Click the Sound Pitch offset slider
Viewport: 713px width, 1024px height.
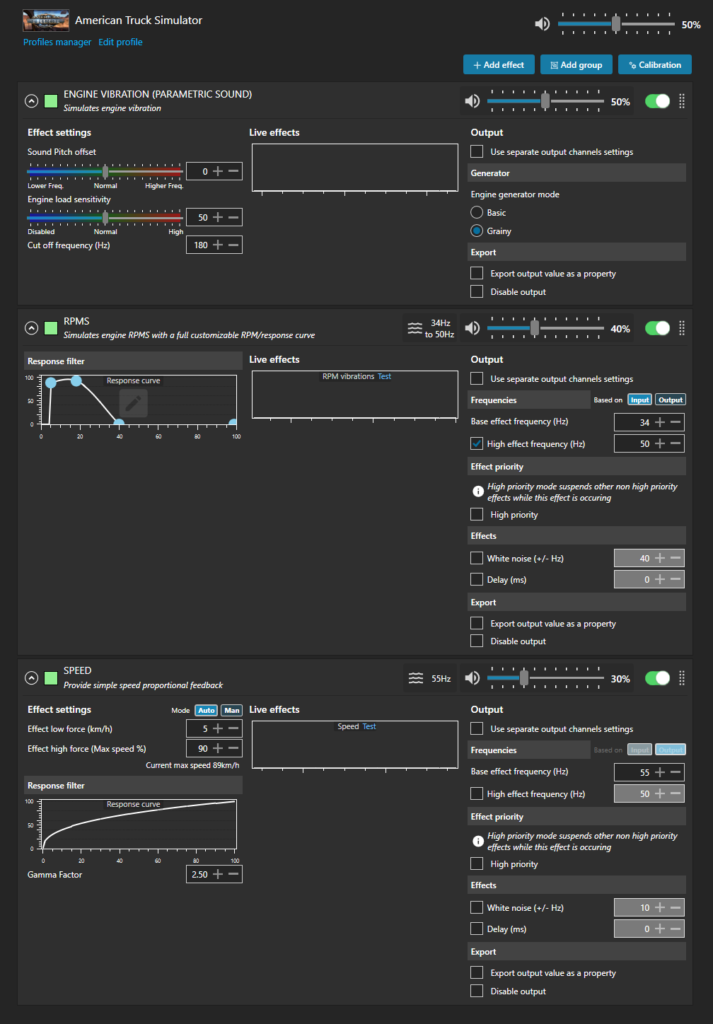[x=105, y=171]
